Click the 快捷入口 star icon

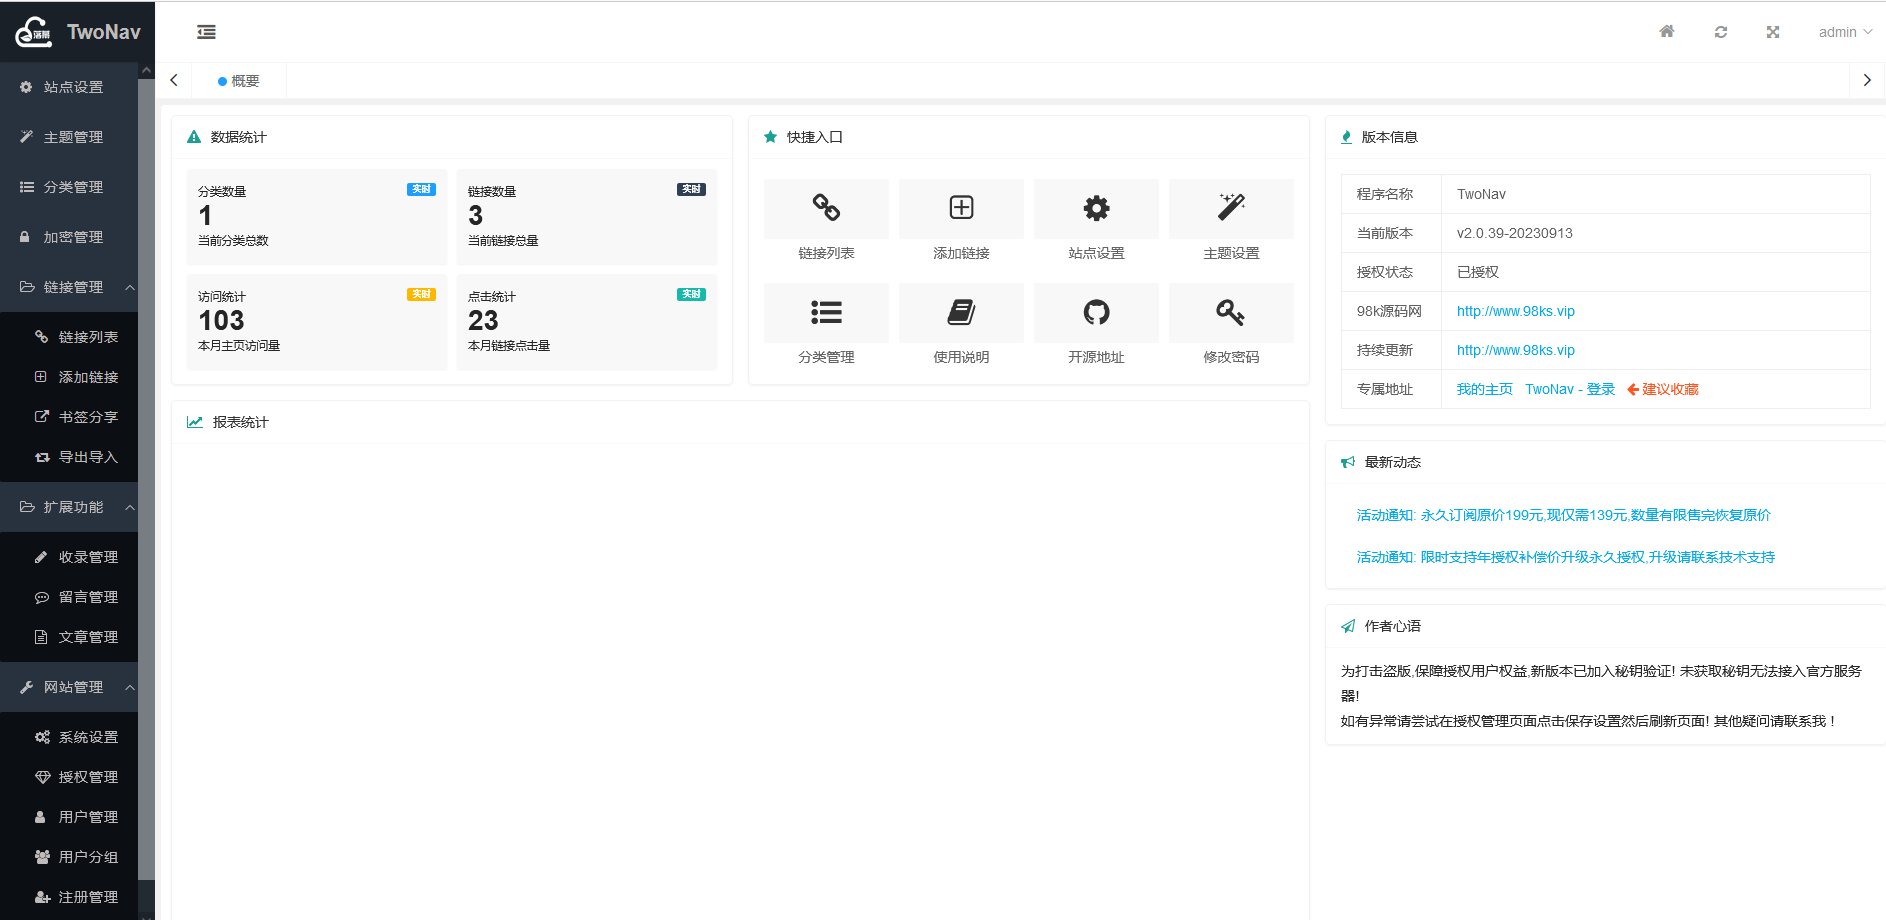coord(770,137)
